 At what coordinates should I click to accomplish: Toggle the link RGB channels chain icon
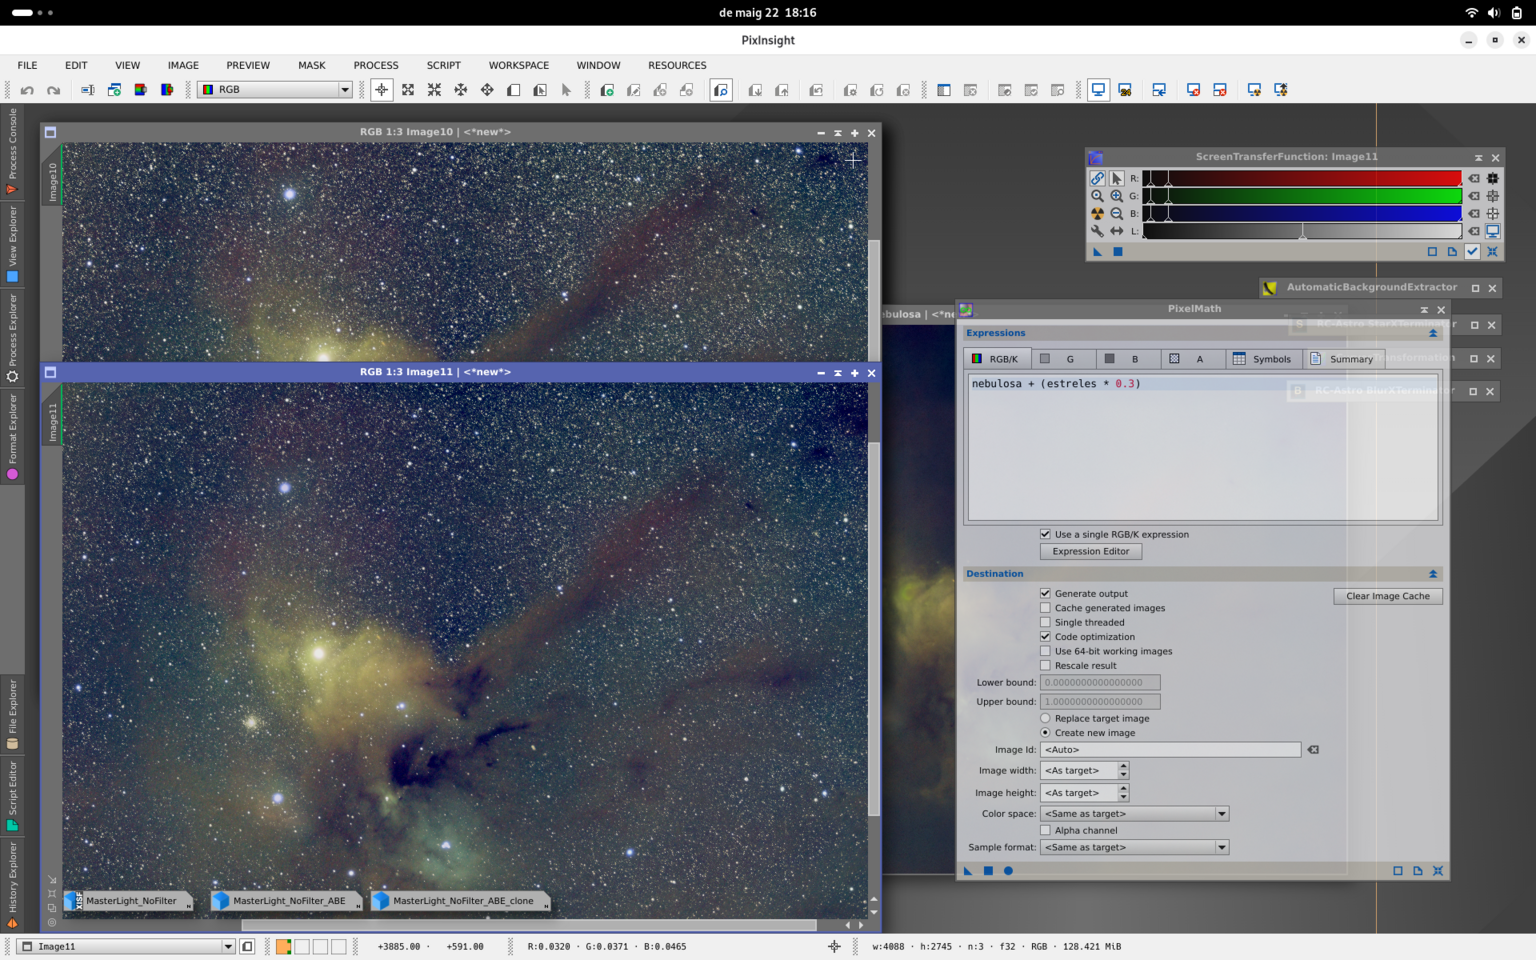tap(1097, 179)
